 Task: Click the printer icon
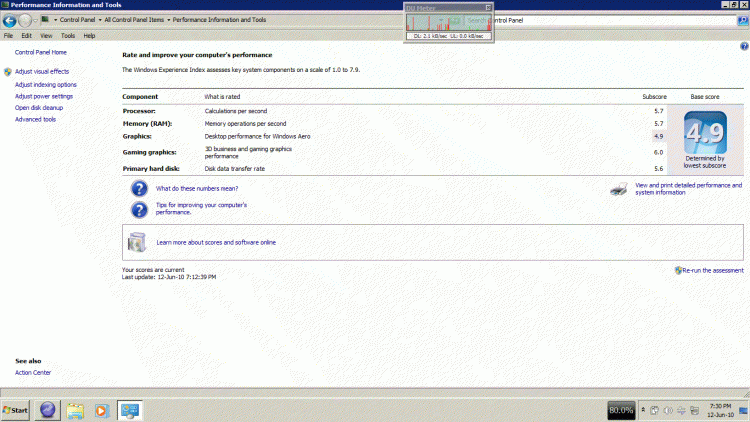click(619, 189)
